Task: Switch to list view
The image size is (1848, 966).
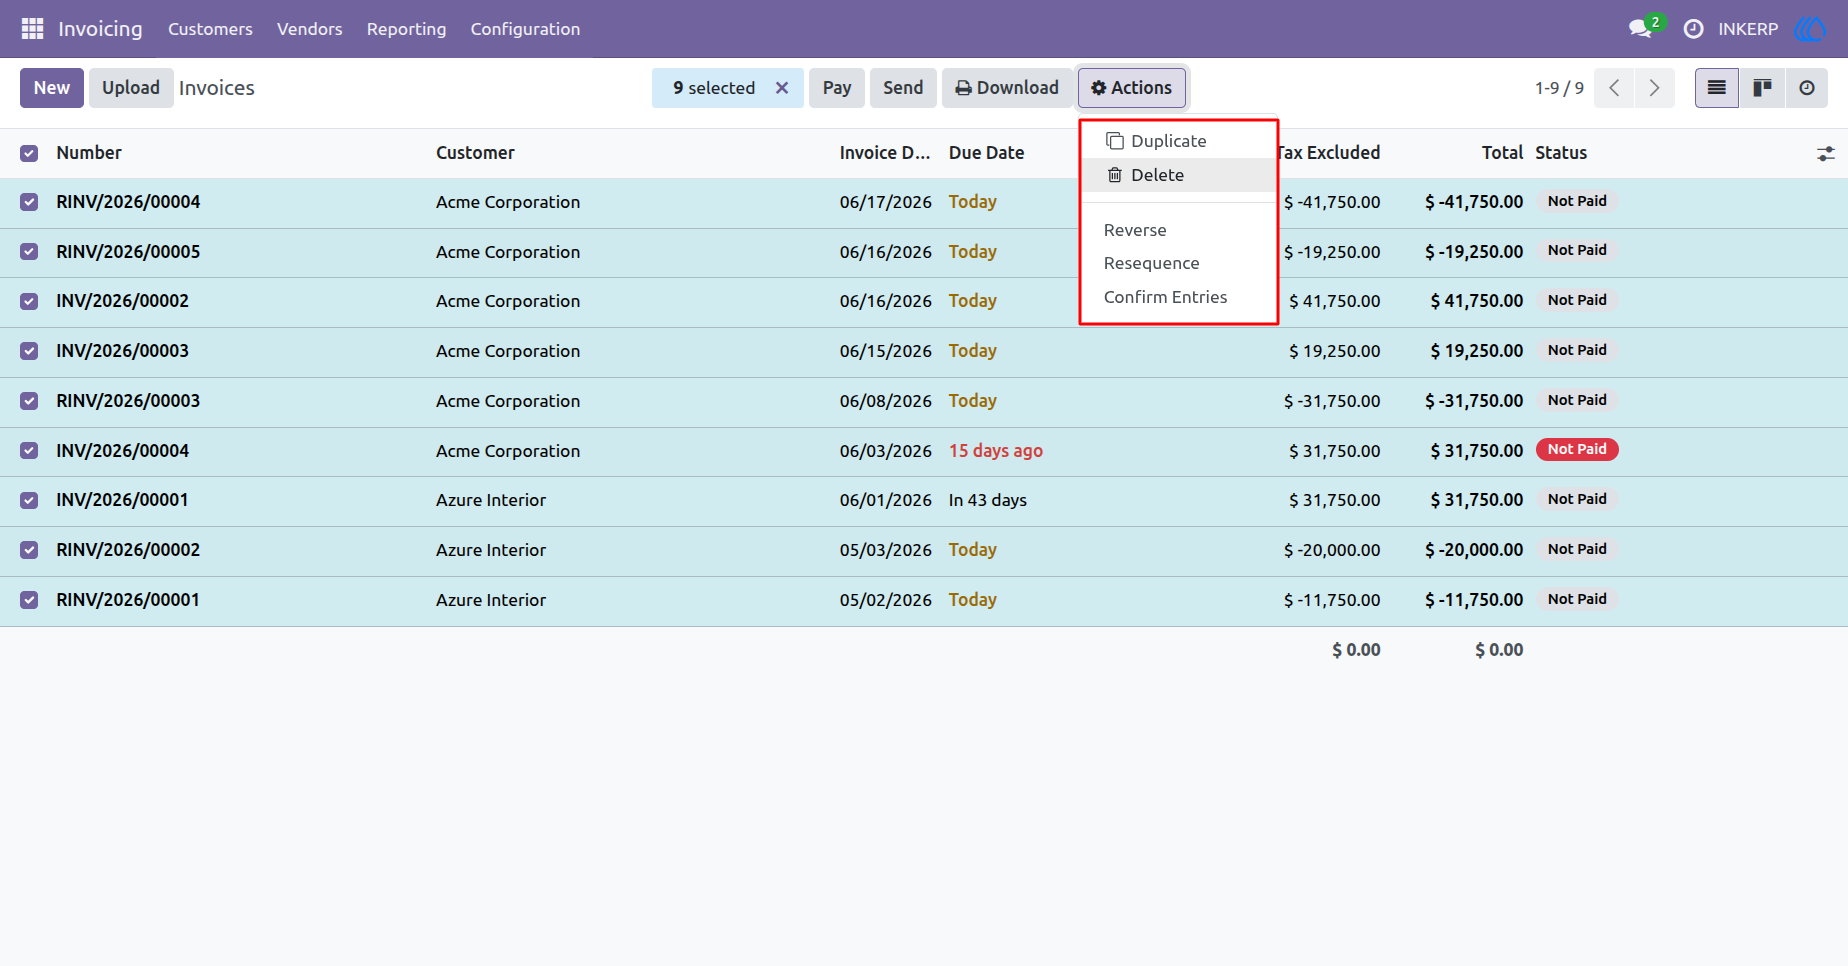Action: click(1717, 88)
